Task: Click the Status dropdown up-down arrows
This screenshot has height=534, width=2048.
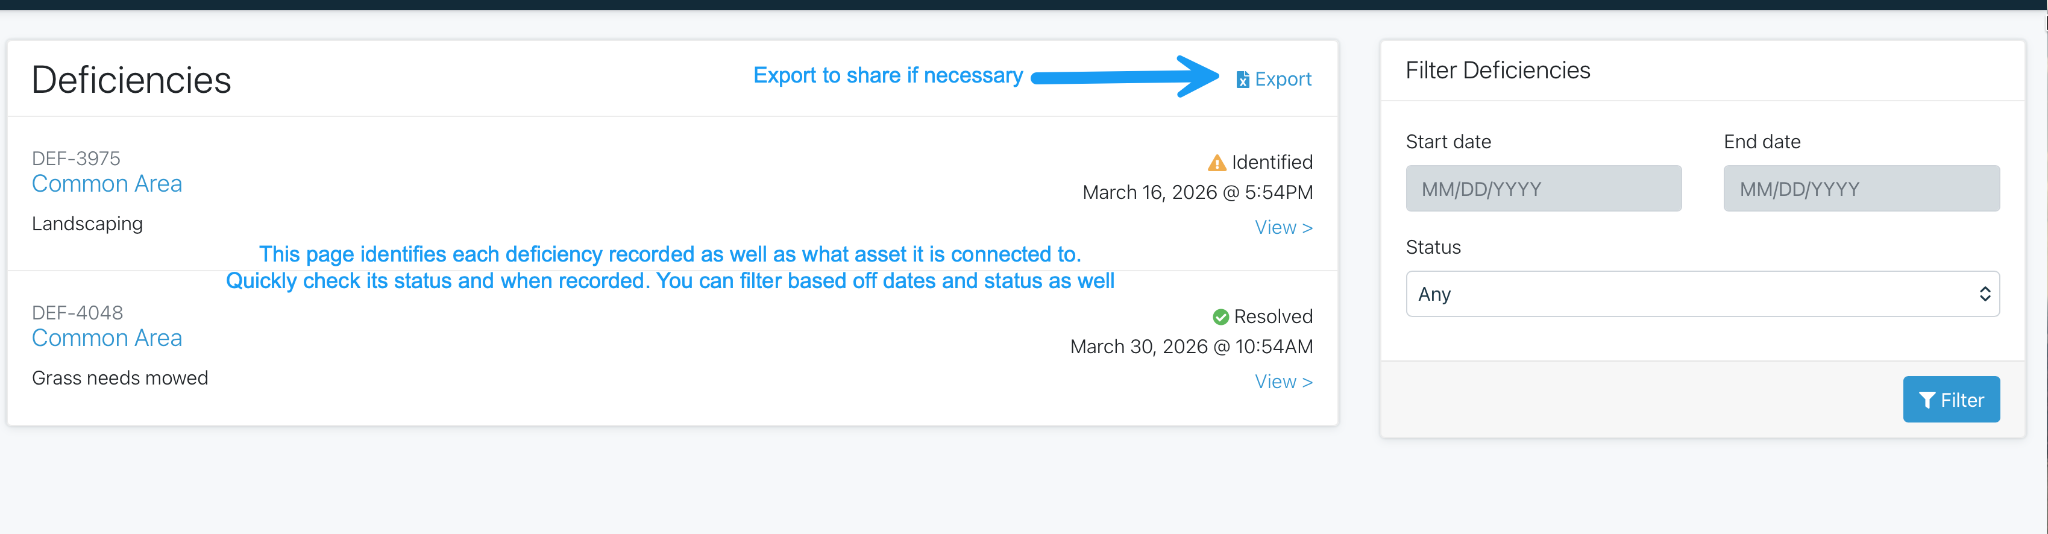Action: point(1984,294)
